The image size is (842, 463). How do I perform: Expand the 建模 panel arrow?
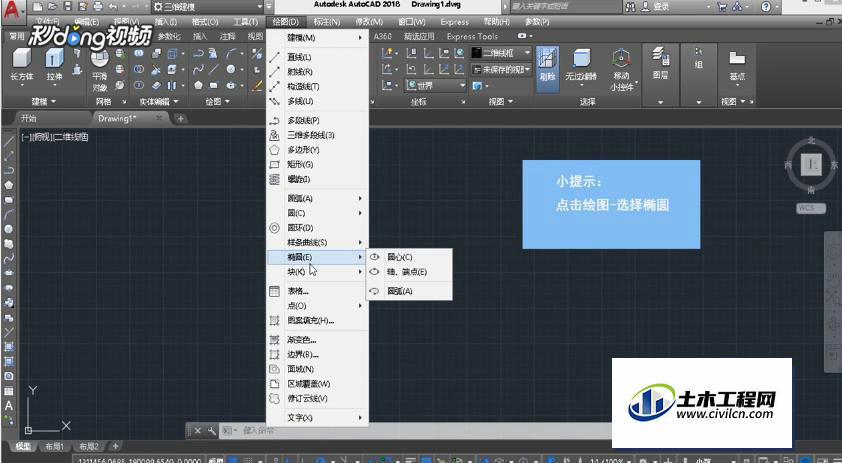[x=53, y=101]
